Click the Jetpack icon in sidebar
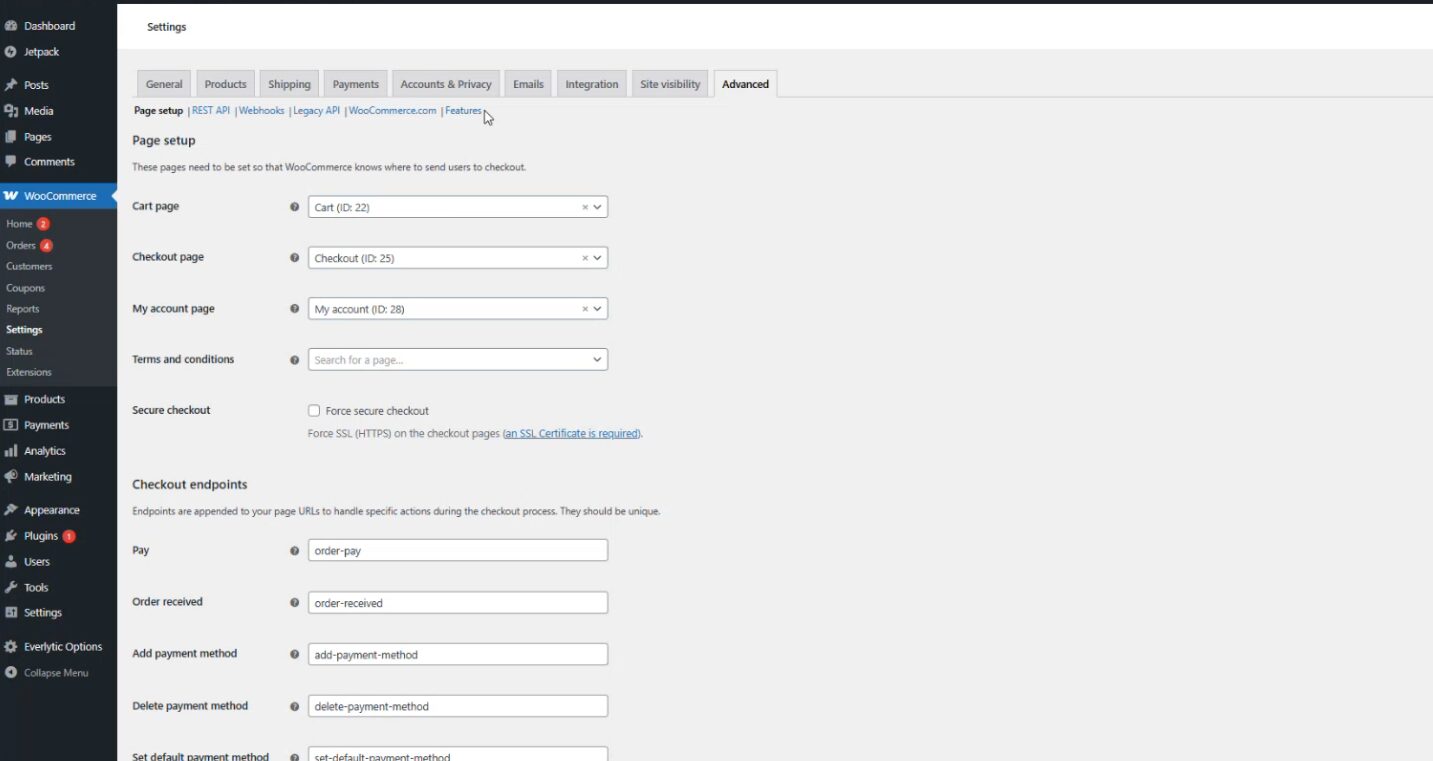 11,52
